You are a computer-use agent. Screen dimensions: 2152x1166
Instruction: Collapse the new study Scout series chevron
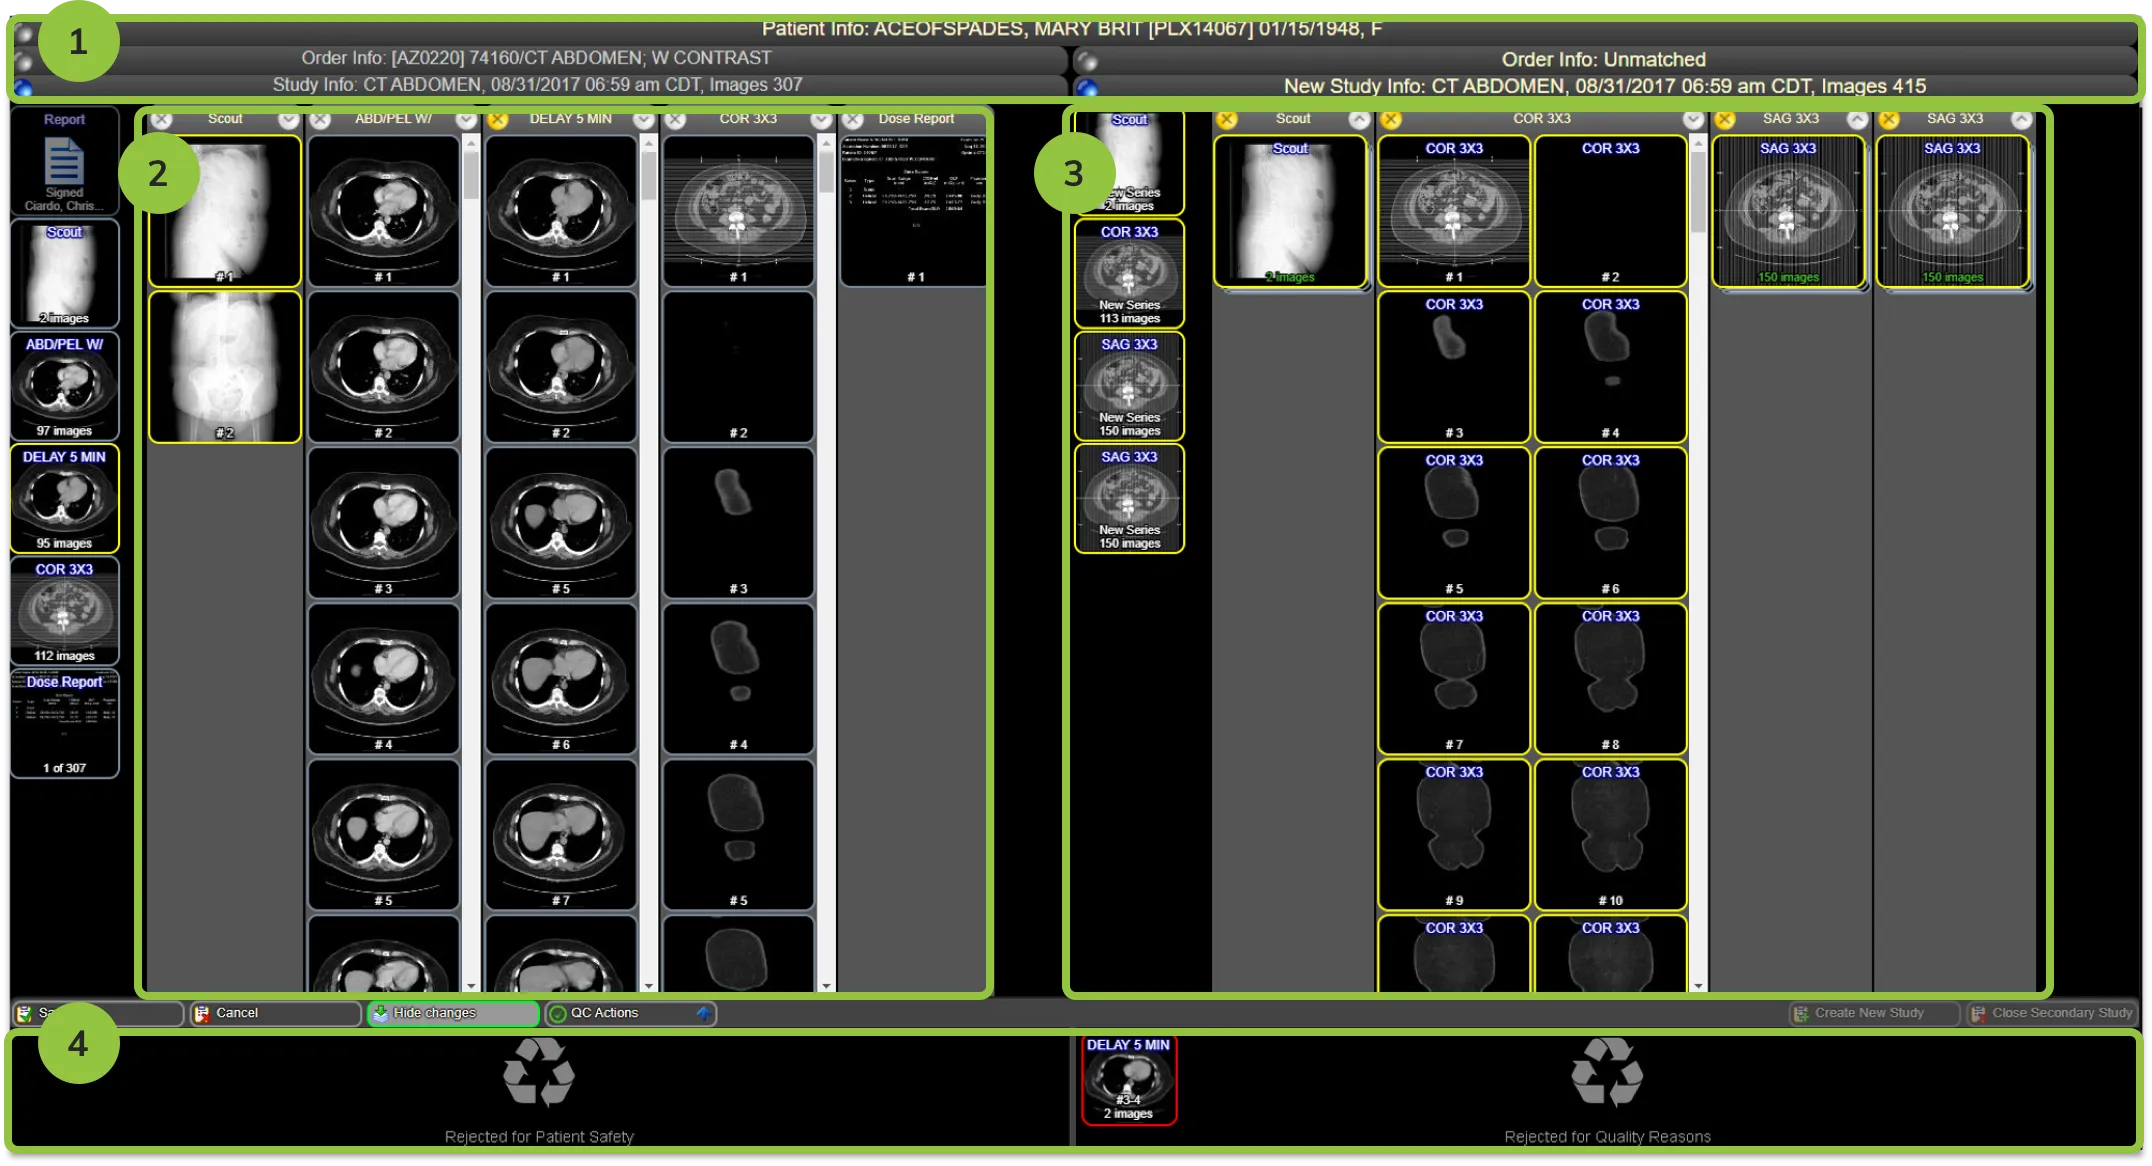(x=1359, y=120)
